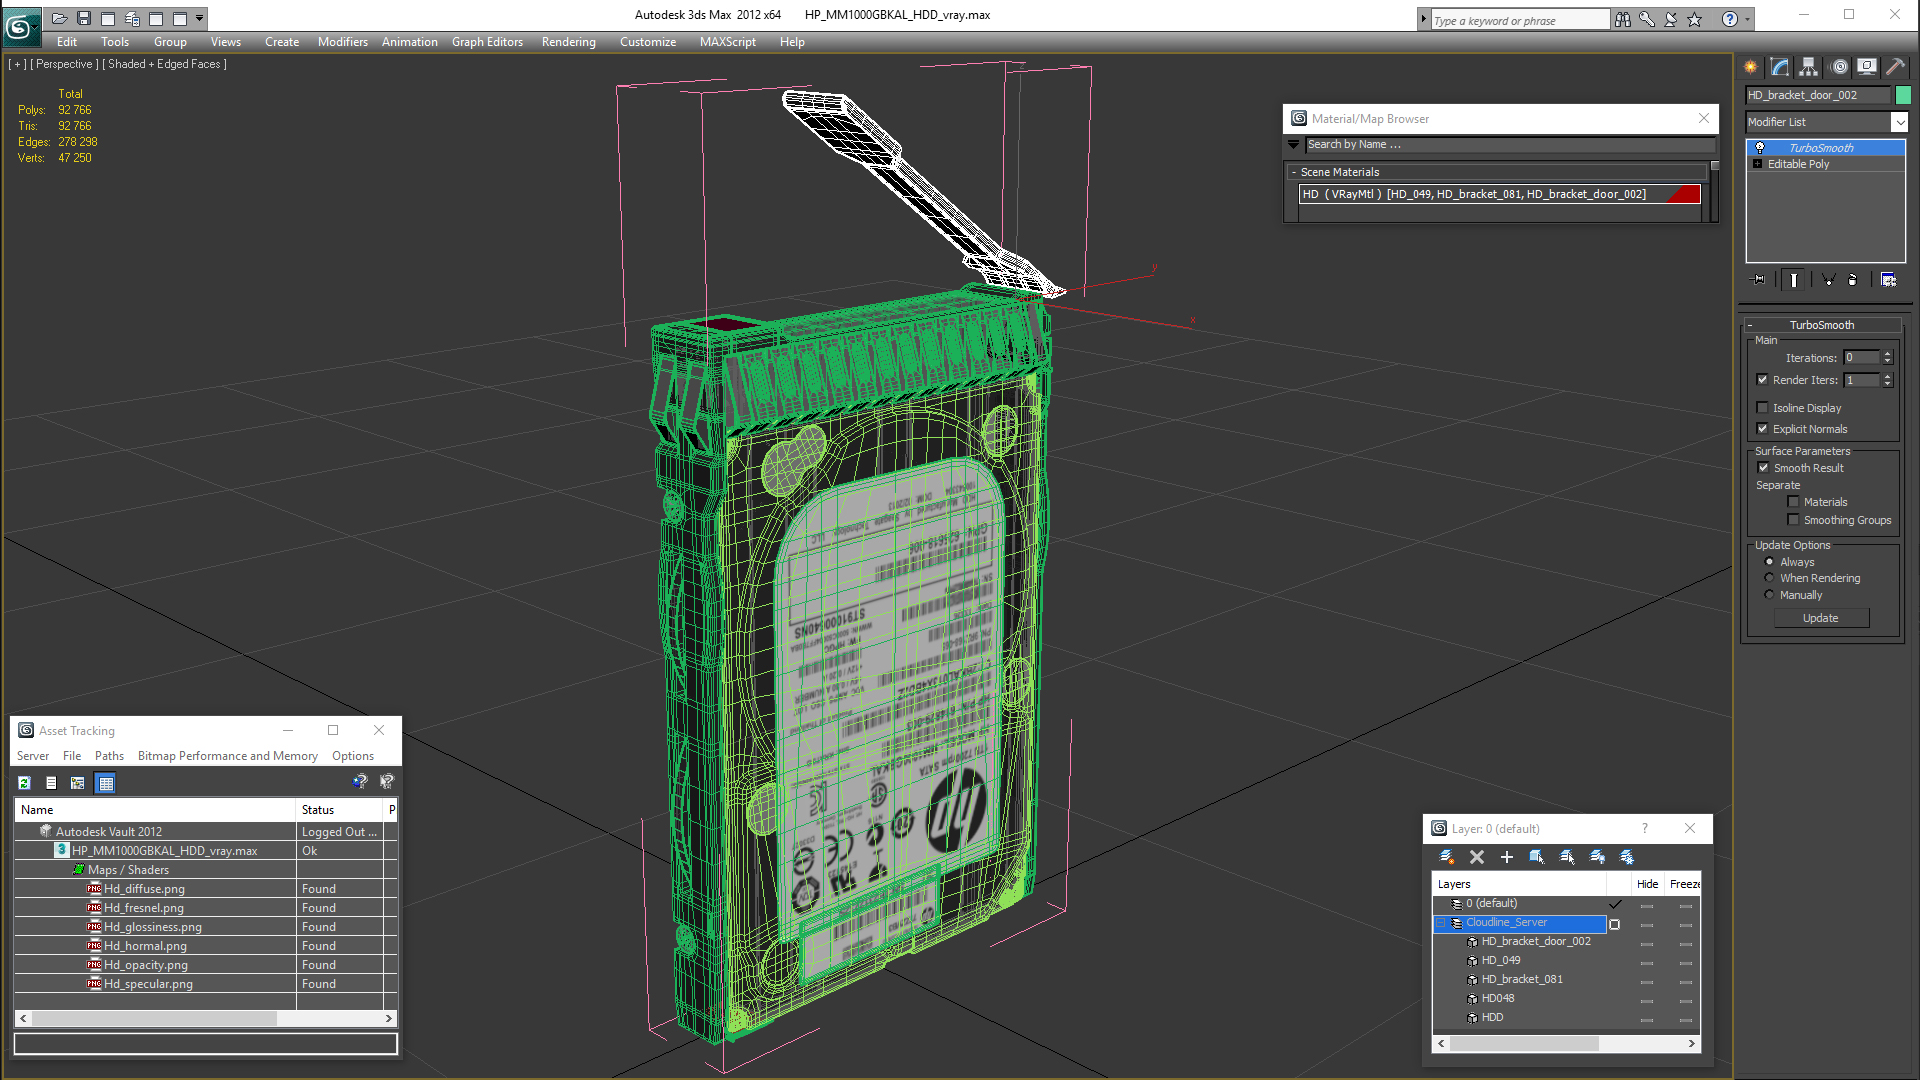The width and height of the screenshot is (1920, 1080).
Task: Open the Modifier List dropdown
Action: [x=1899, y=122]
